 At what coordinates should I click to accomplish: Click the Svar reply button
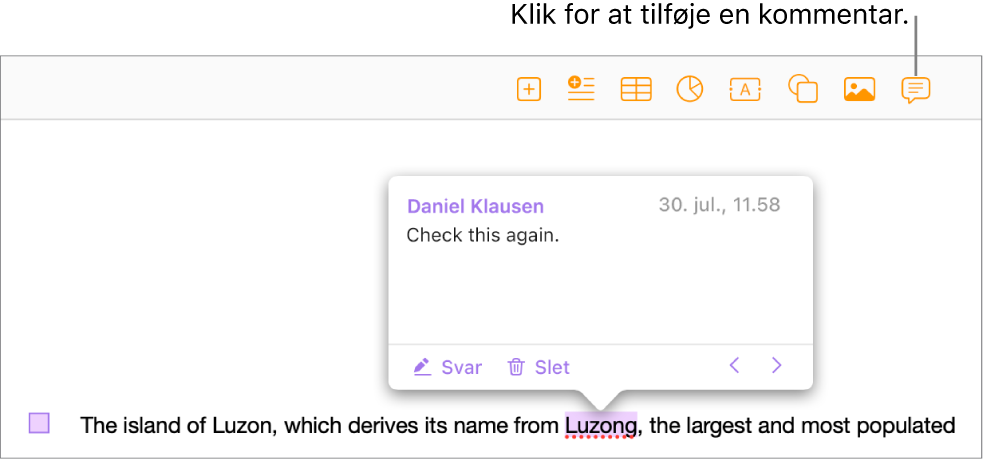point(448,367)
